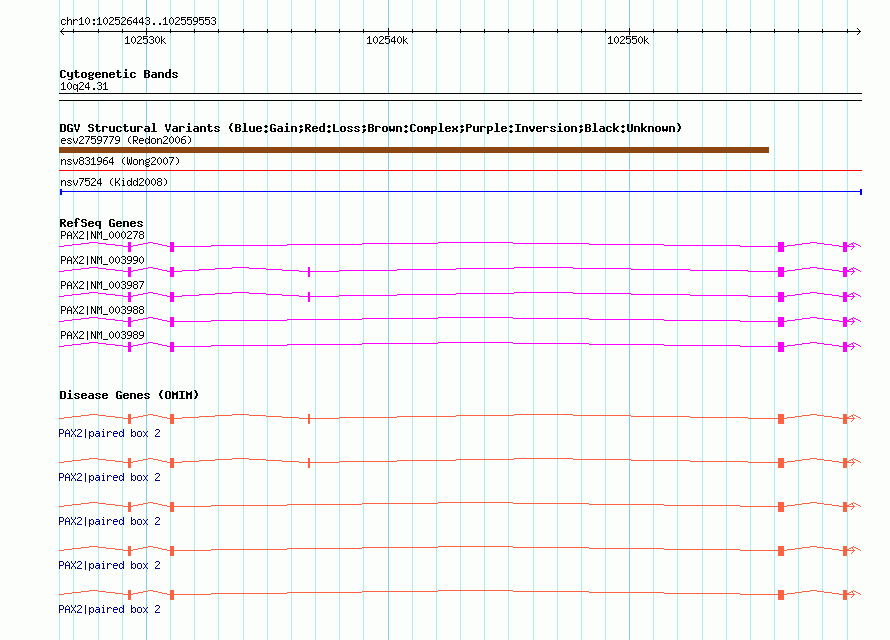This screenshot has height=640, width=890.
Task: Click the PAX2|NM_003989 transcript label
Action: click(102, 335)
